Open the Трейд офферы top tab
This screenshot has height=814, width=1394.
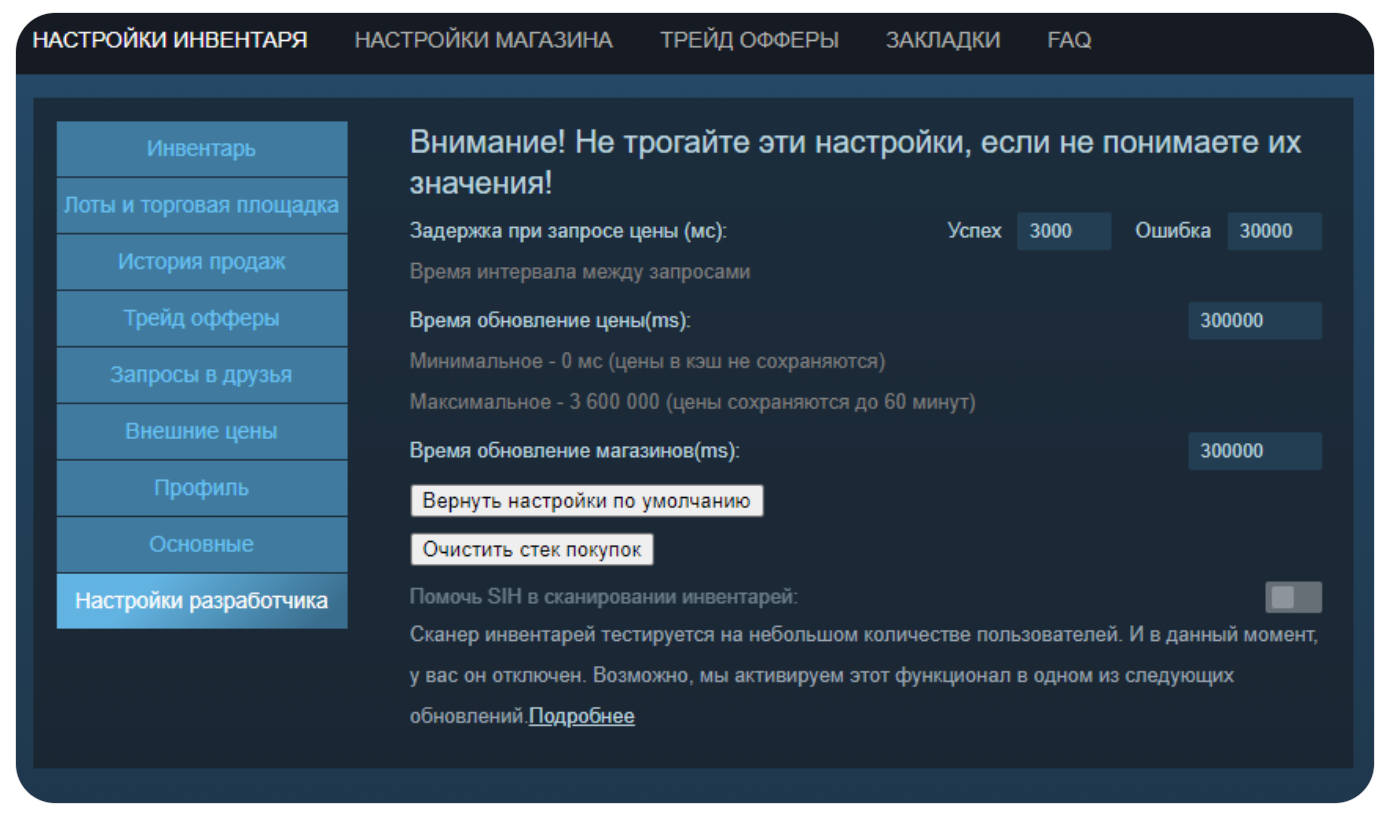click(x=749, y=41)
